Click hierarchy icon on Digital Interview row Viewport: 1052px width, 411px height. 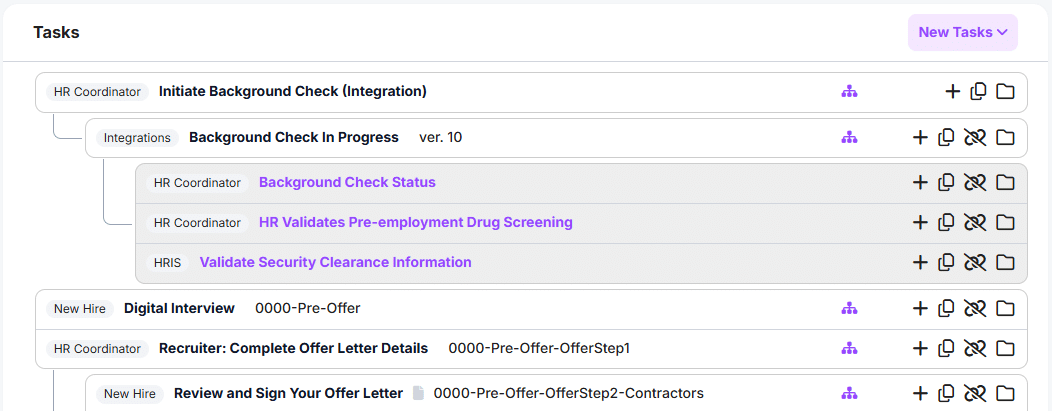849,309
